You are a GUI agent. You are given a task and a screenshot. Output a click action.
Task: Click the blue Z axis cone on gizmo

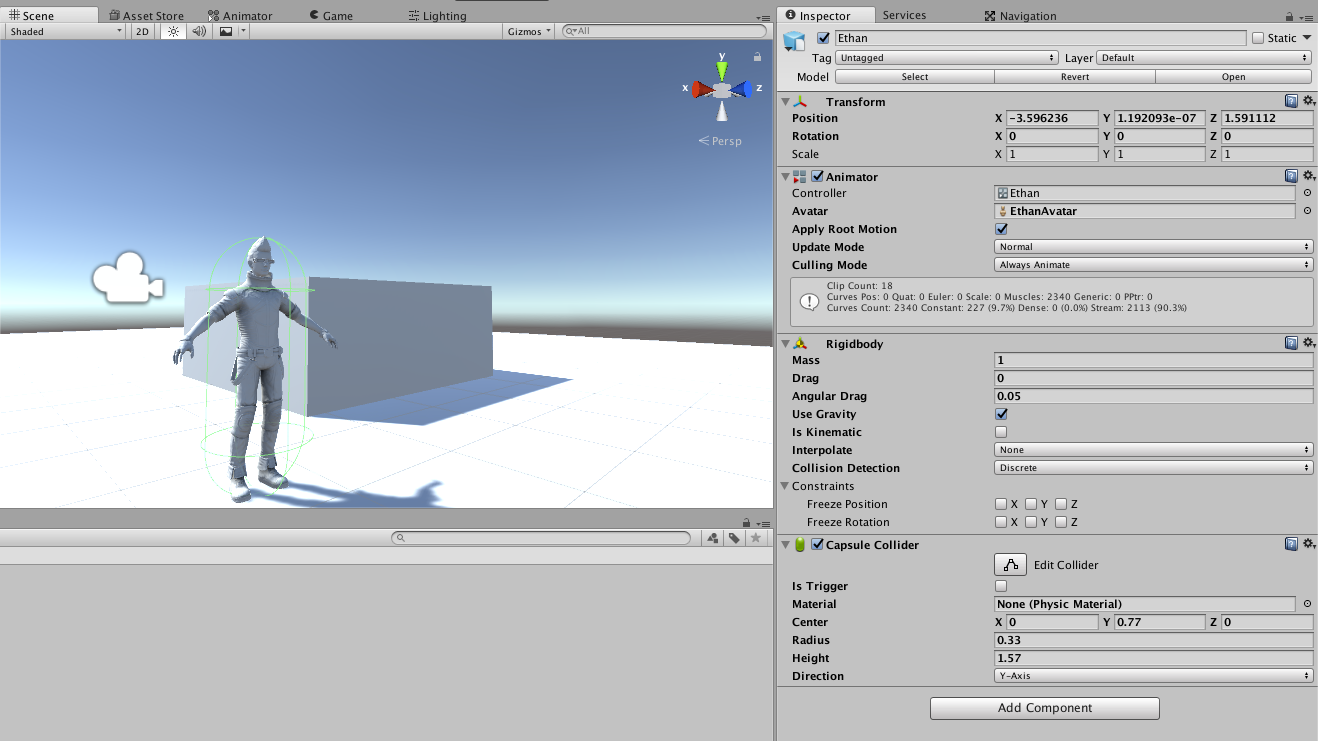(x=741, y=89)
